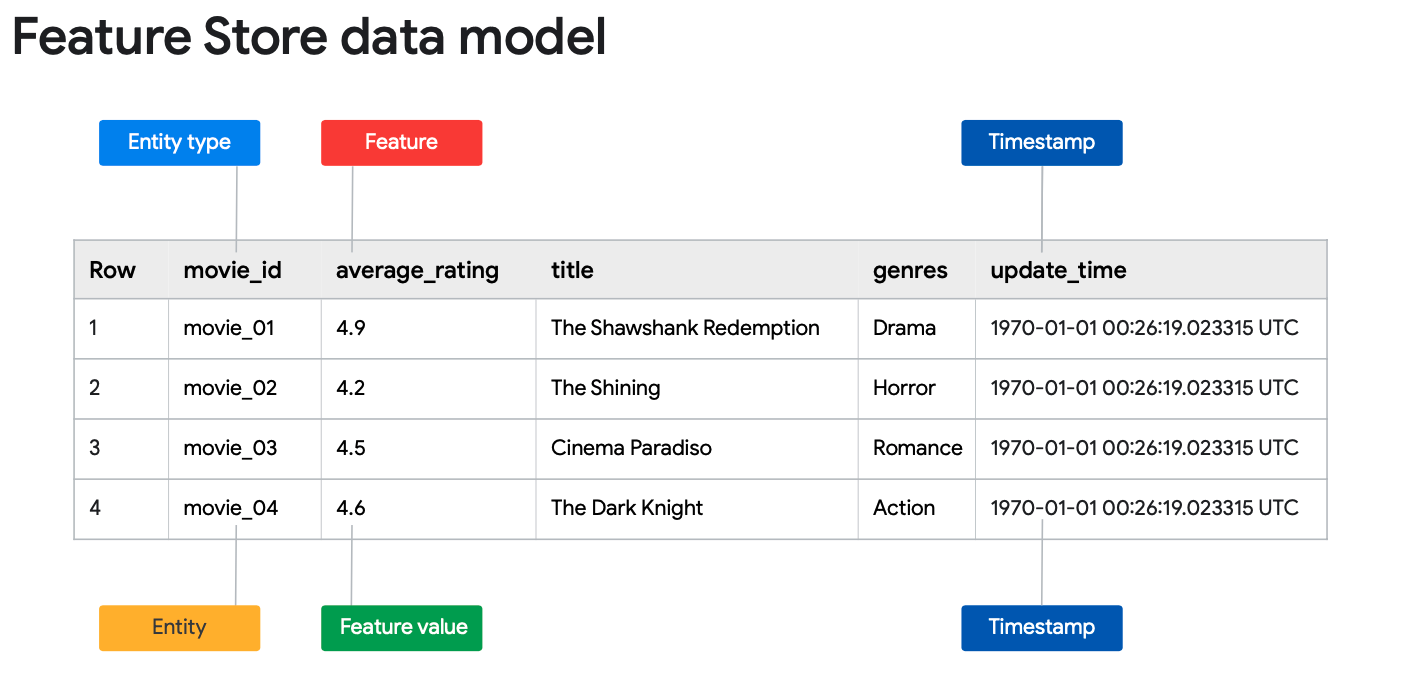Click The Shining title cell

click(605, 388)
